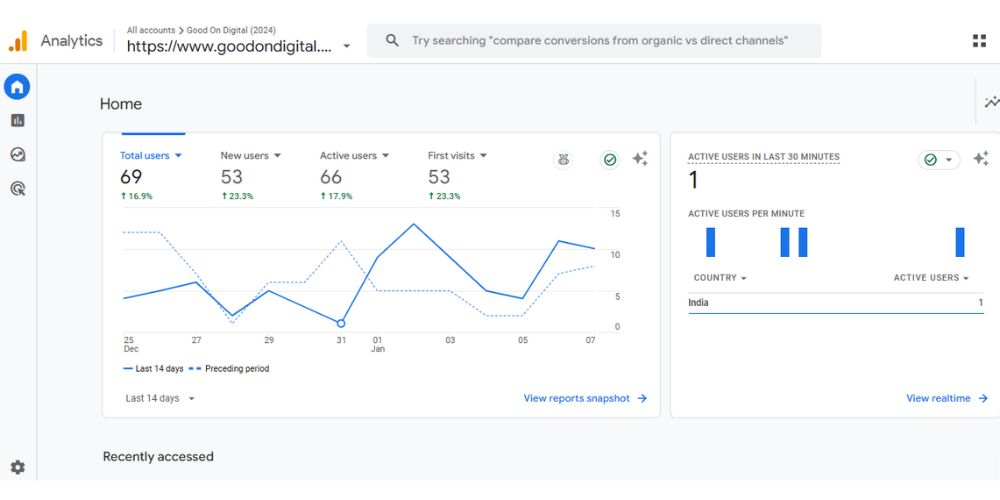Open the Advertising icon in sidebar
This screenshot has height=500, width=1000.
coord(17,188)
